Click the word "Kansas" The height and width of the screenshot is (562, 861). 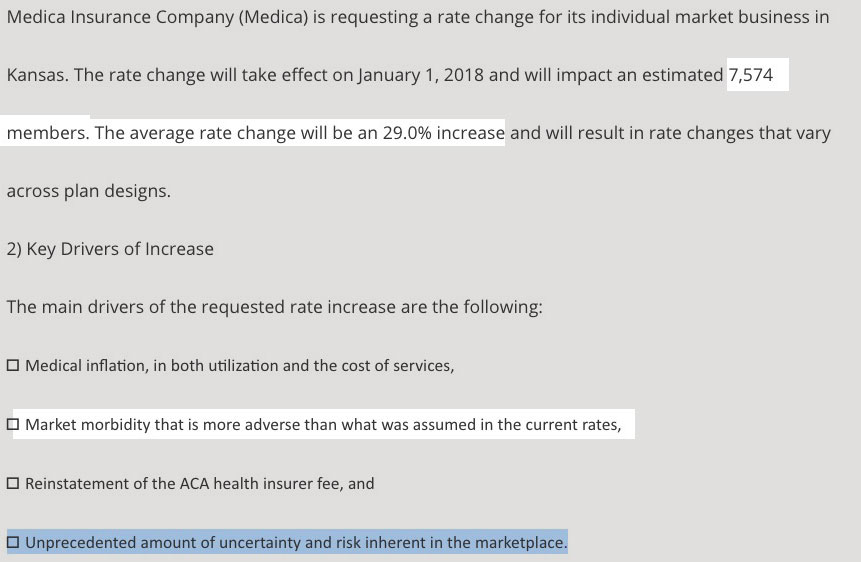[x=35, y=75]
